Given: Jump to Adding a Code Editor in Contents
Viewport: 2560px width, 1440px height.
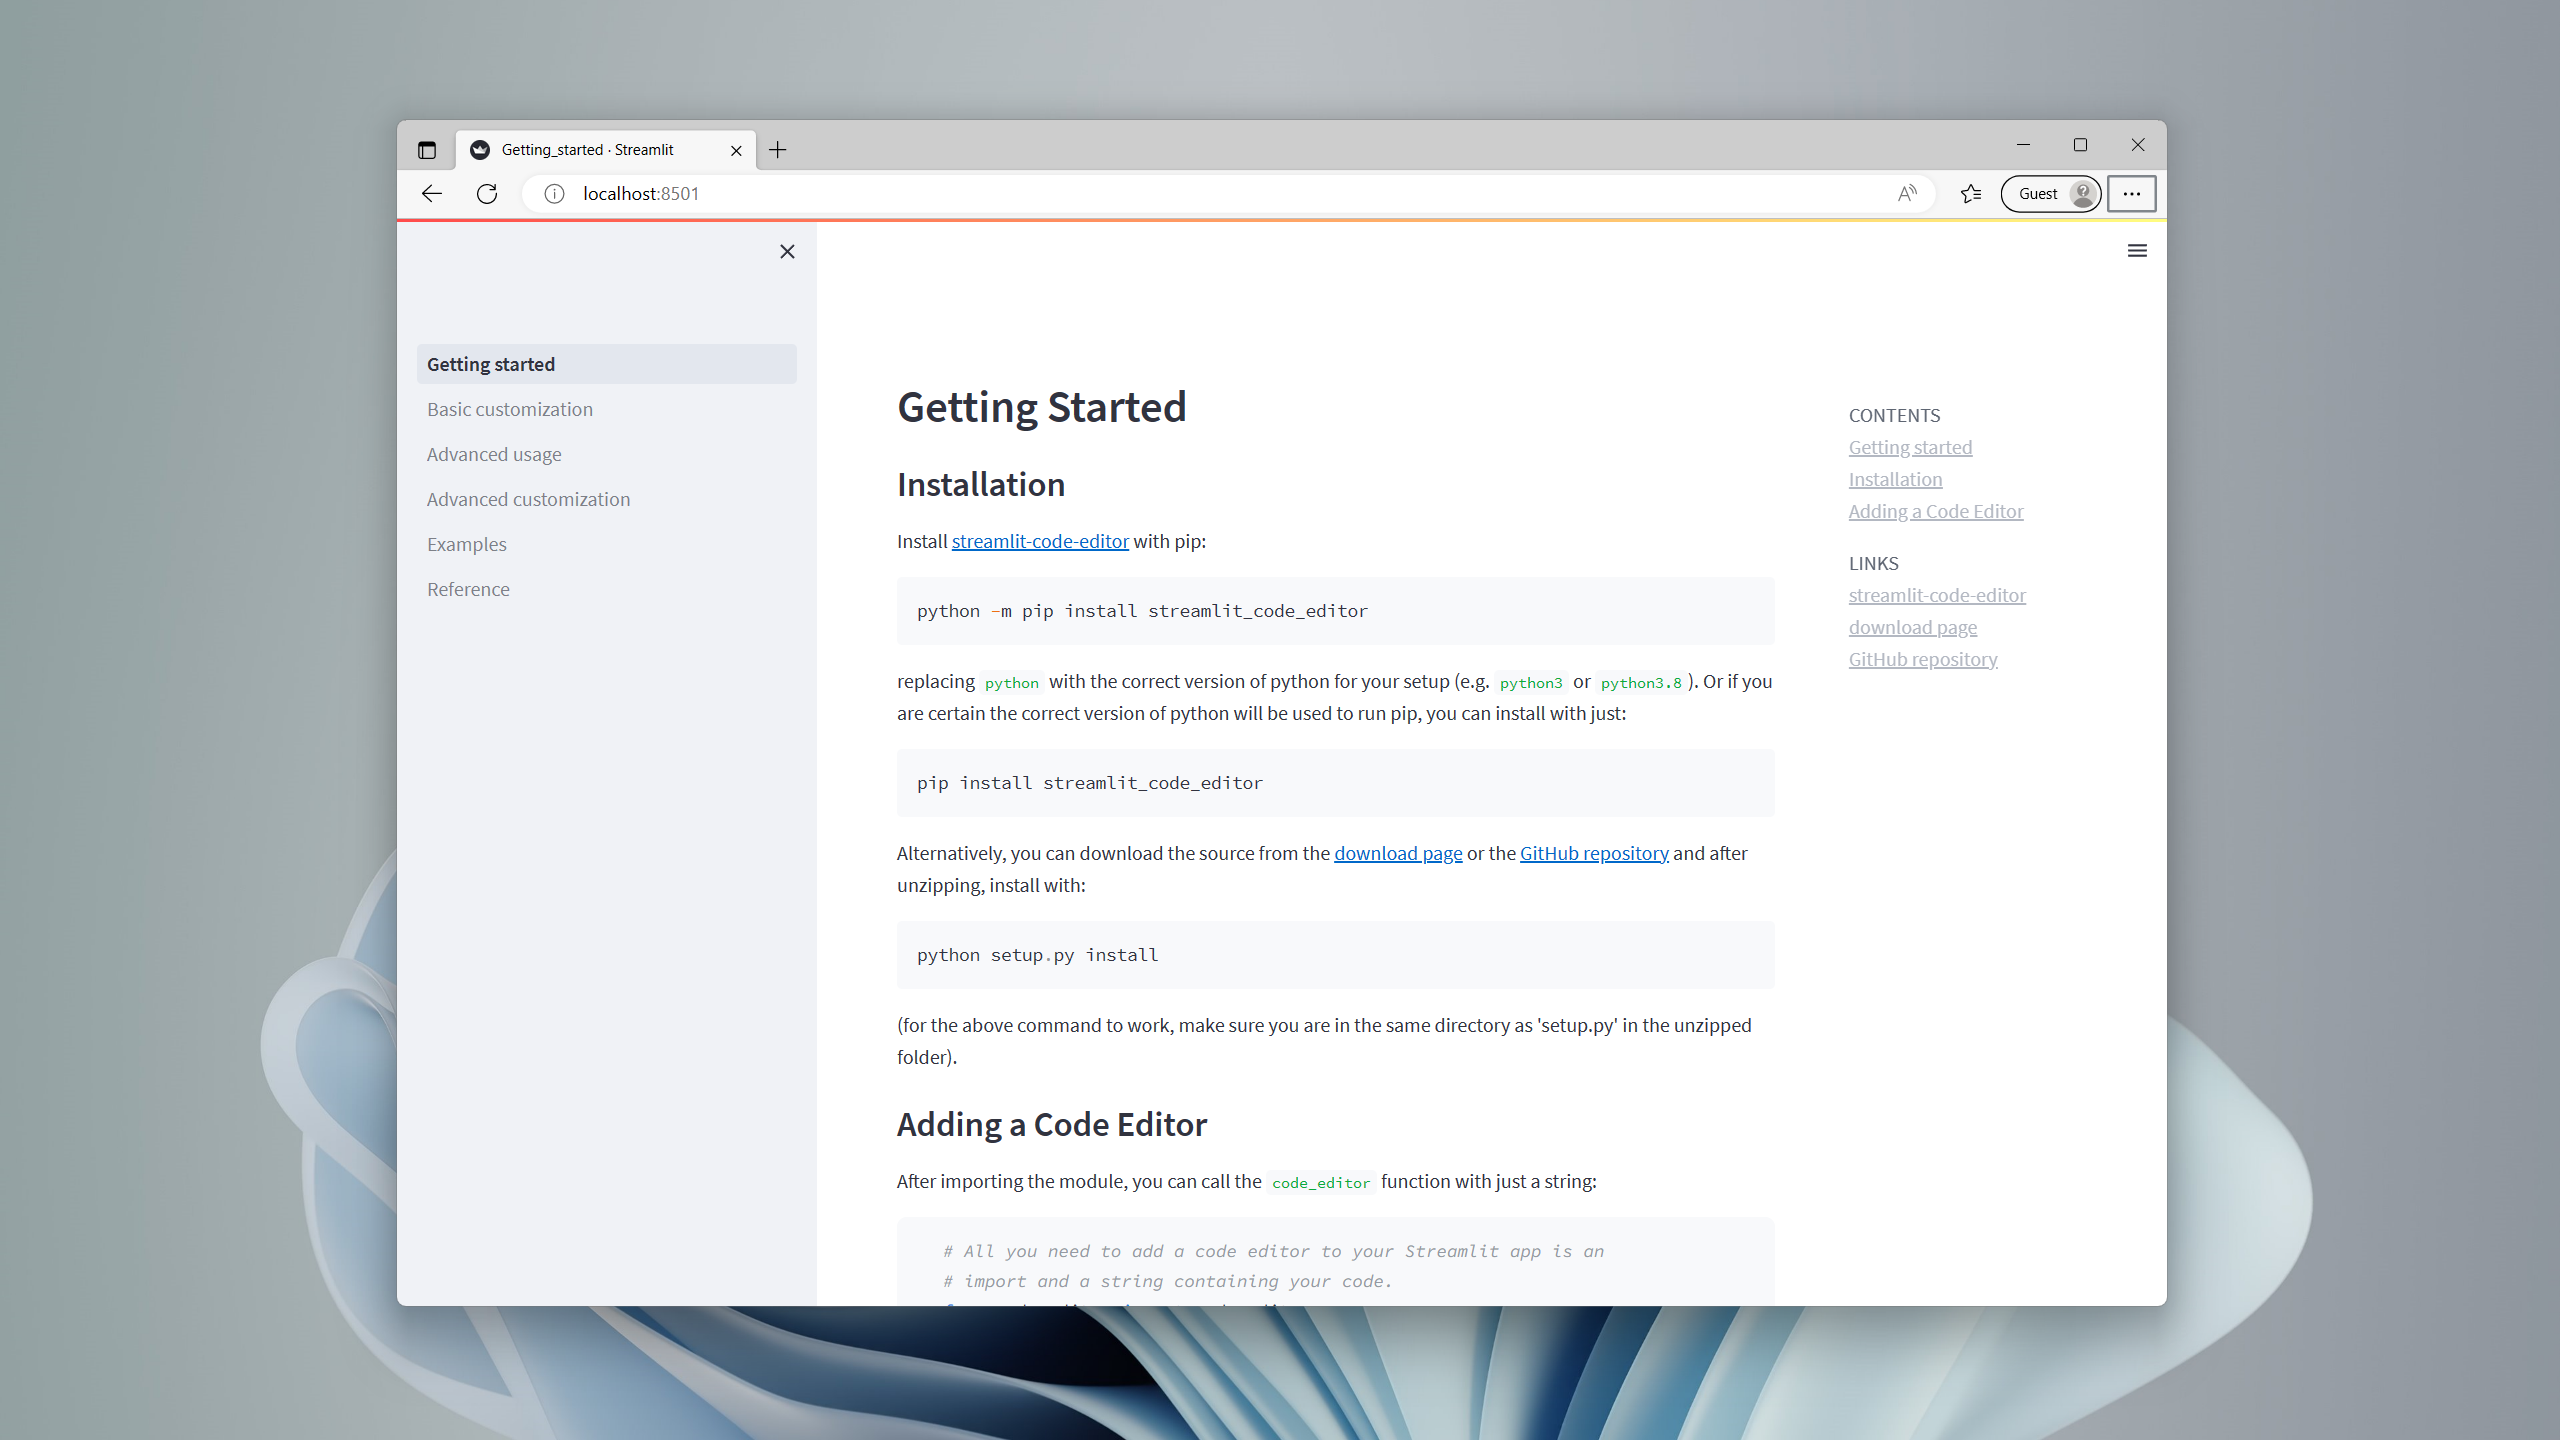Looking at the screenshot, I should (x=1935, y=511).
